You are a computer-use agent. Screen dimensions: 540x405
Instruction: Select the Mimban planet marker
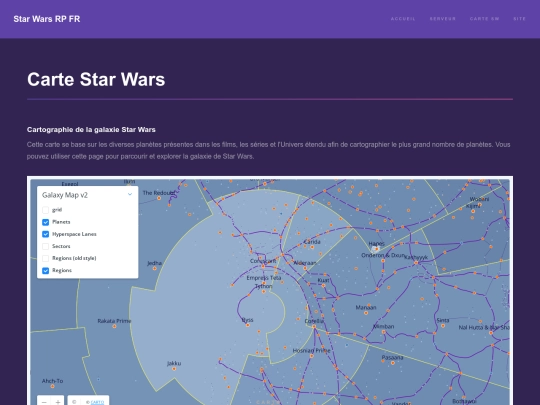383,332
